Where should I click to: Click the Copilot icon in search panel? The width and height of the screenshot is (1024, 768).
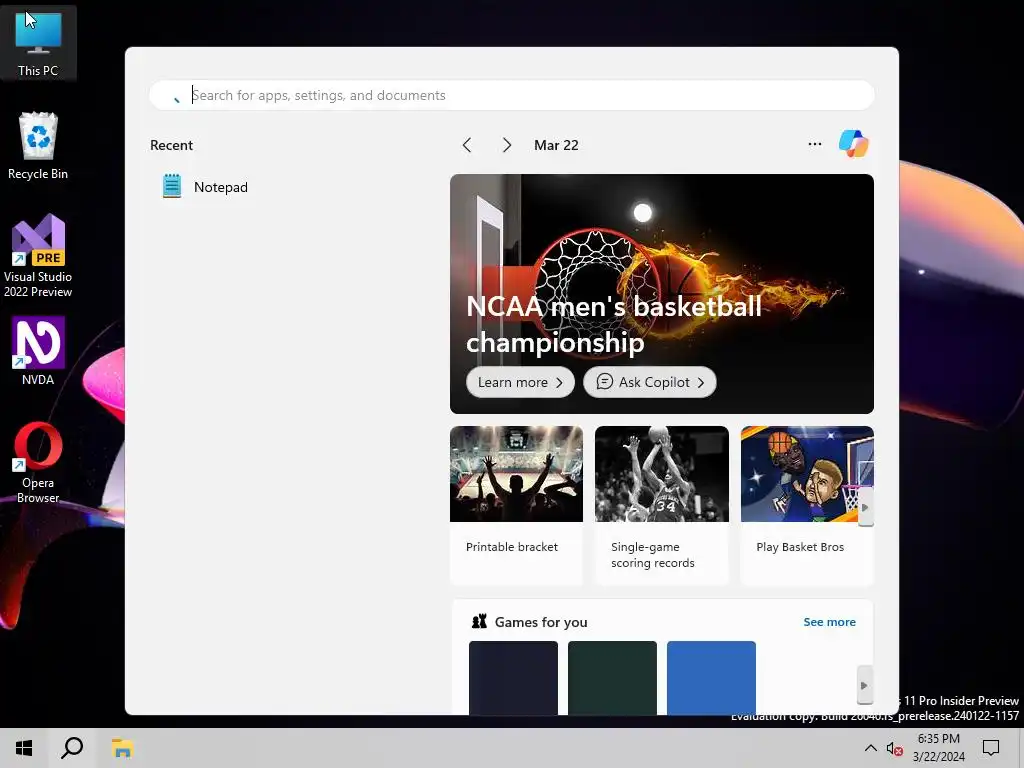(854, 144)
